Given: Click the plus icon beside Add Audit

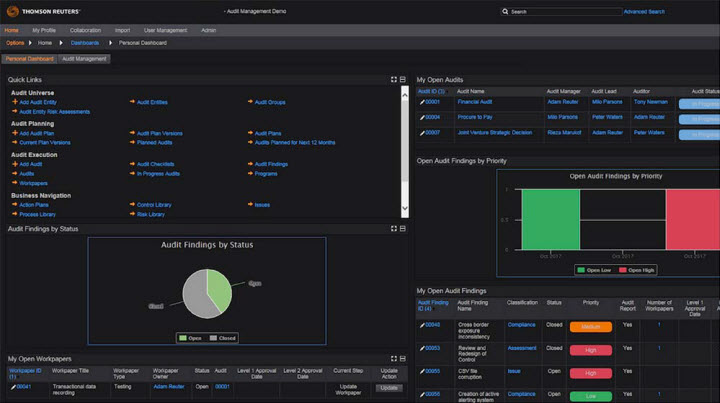Looking at the screenshot, I should (x=15, y=164).
